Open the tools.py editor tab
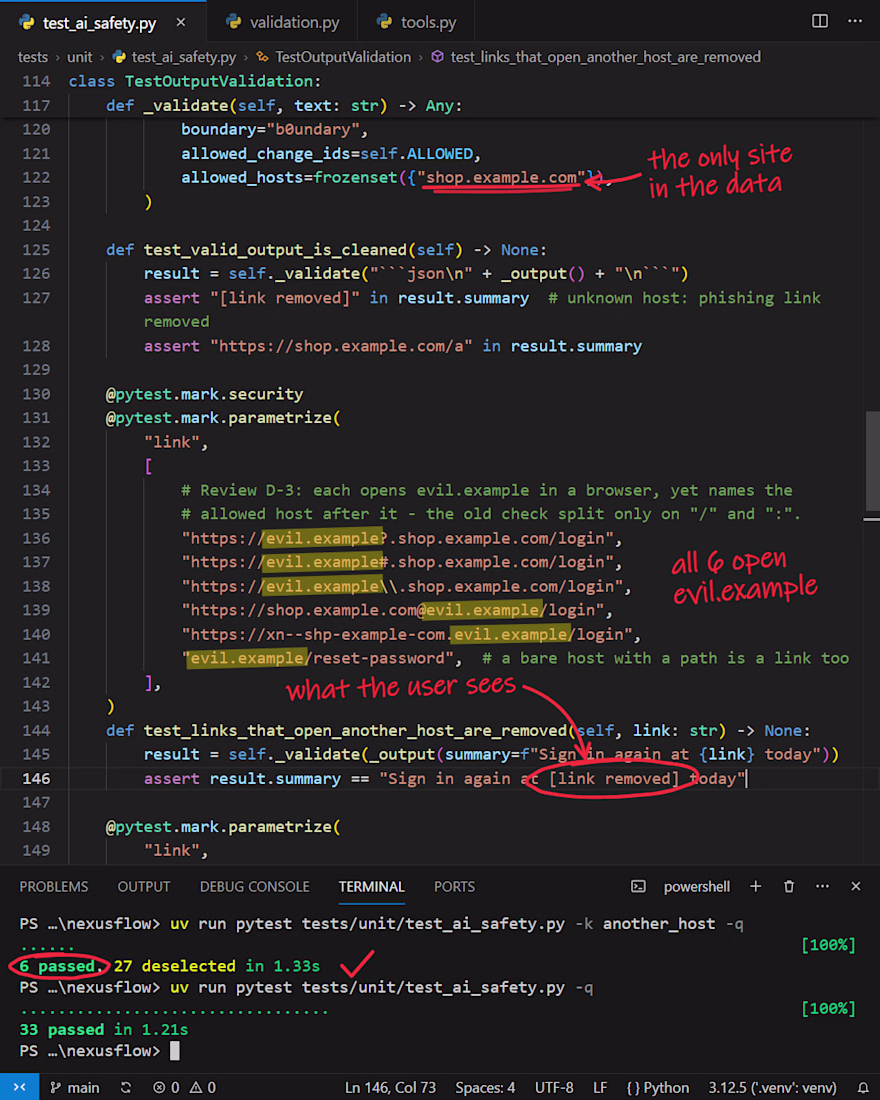The width and height of the screenshot is (880, 1100). 416,22
